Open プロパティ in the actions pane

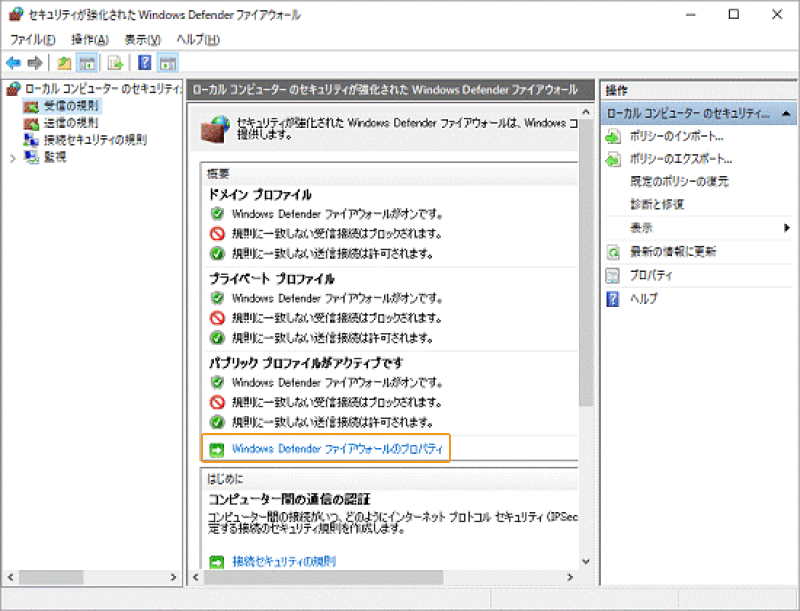(x=651, y=275)
